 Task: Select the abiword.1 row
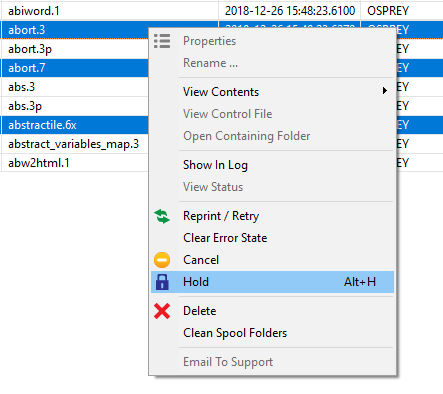221,11
